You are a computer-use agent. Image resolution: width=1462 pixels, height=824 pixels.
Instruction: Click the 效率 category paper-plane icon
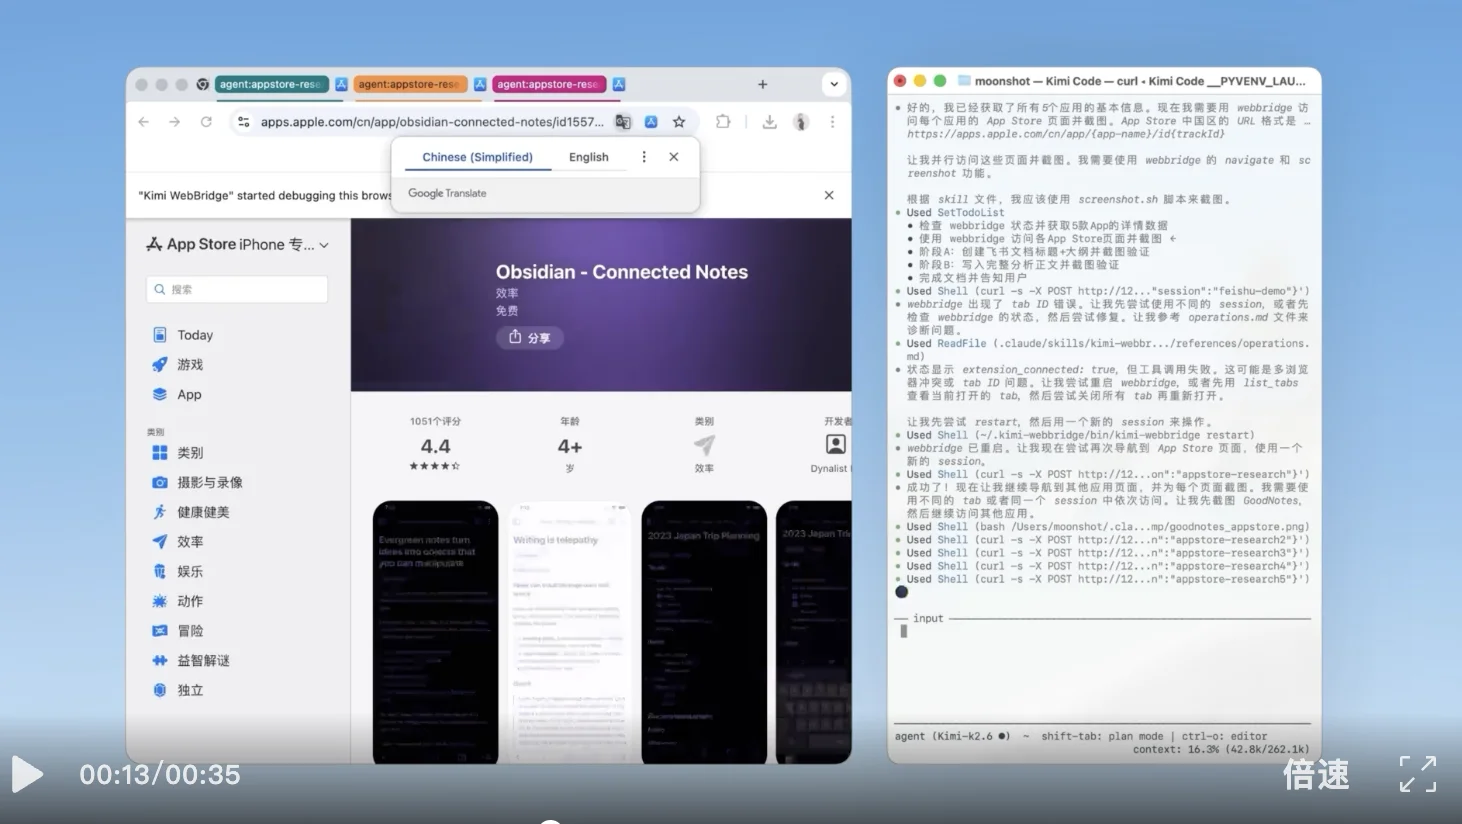[704, 445]
